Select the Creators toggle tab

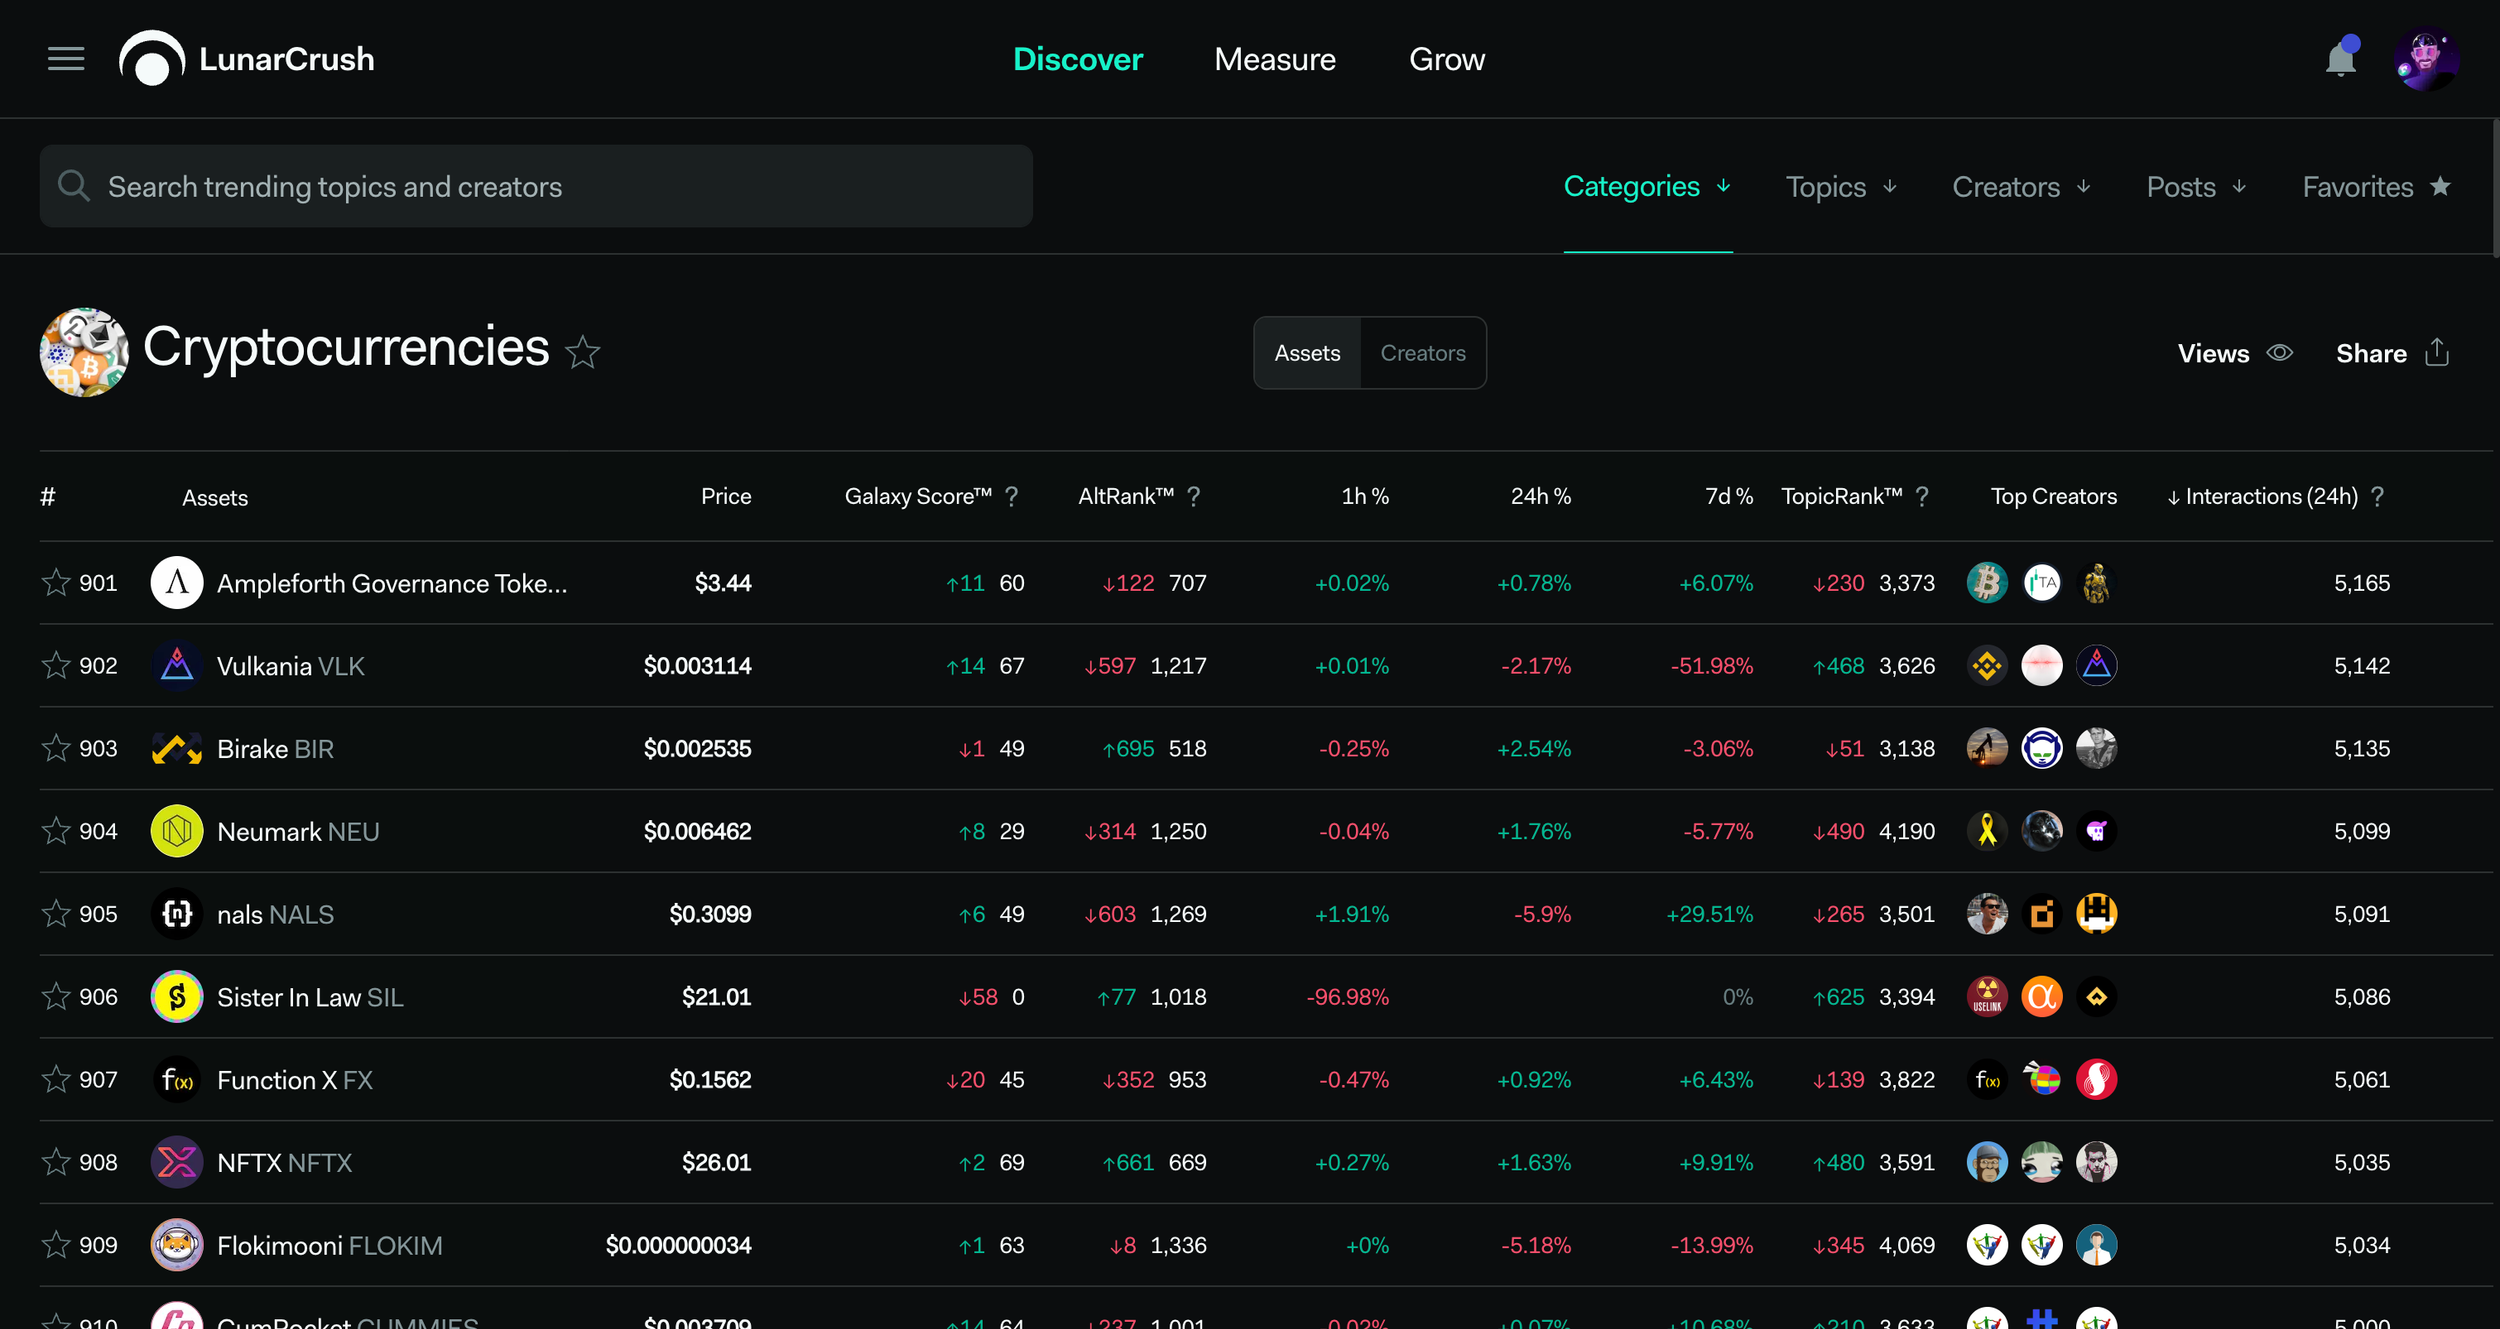(x=1423, y=353)
